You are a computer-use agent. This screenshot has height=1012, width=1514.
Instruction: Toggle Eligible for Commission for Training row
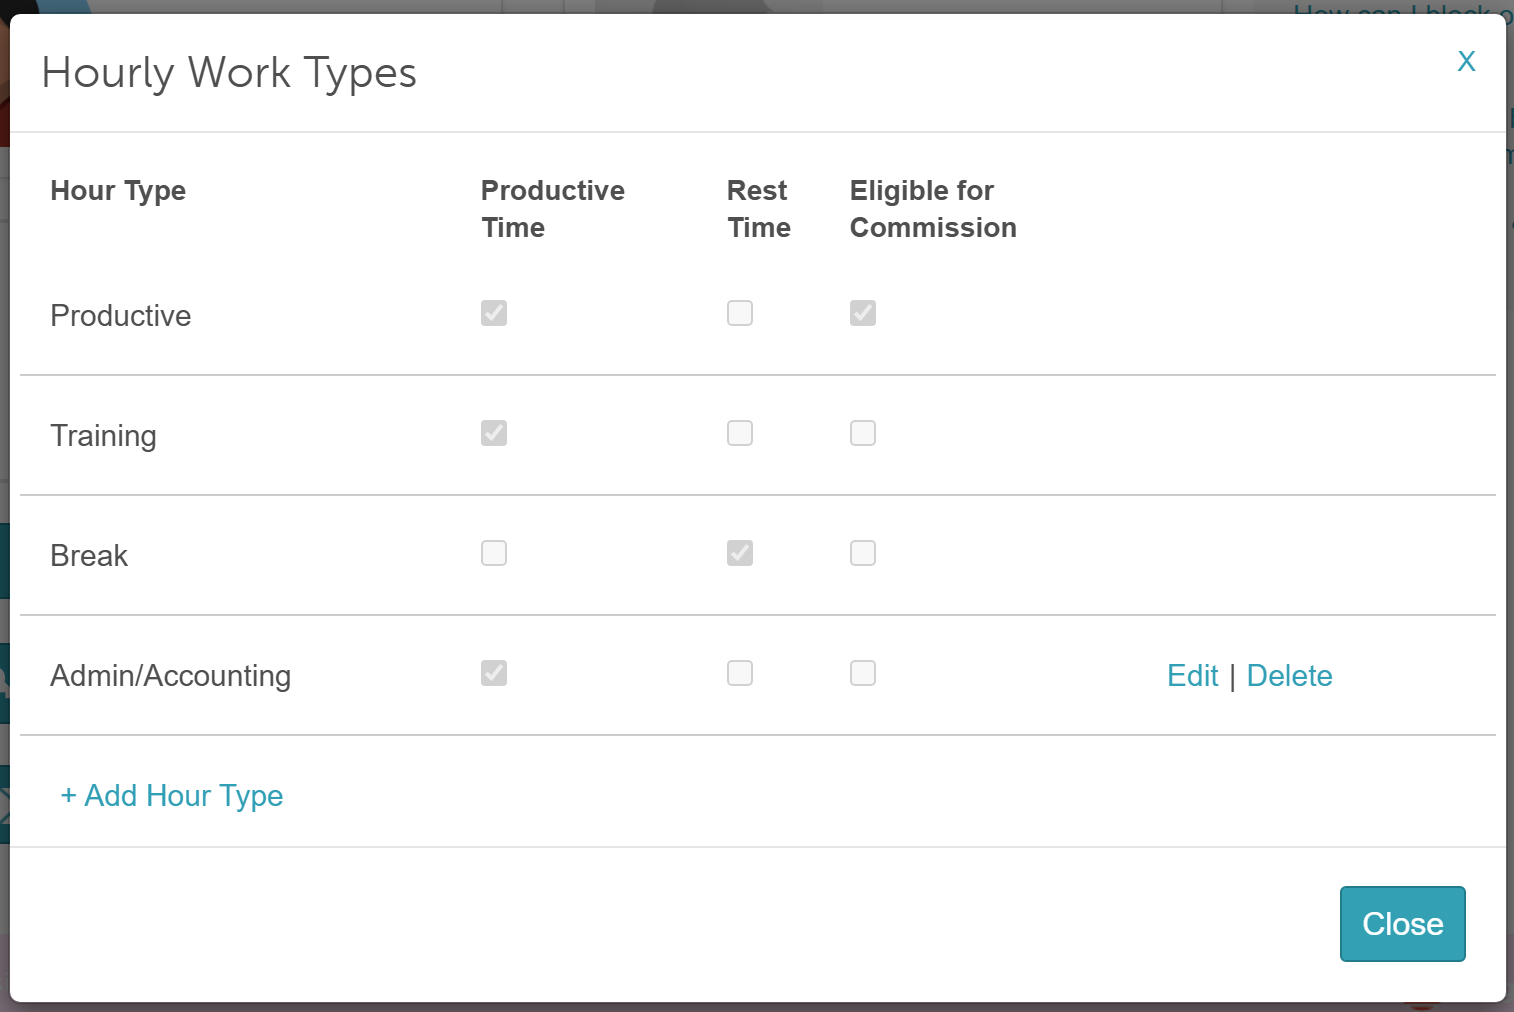(863, 433)
